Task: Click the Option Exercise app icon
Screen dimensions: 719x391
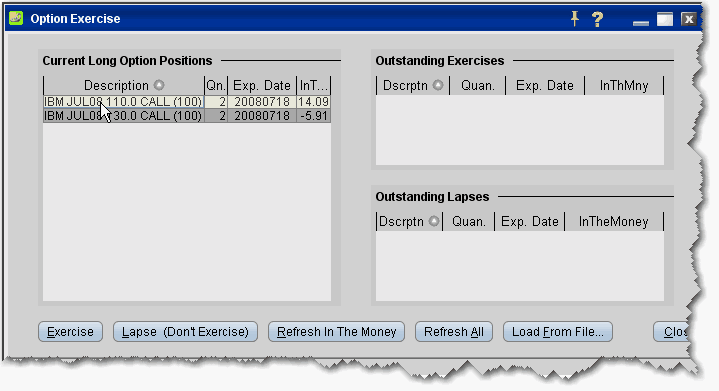Action: (x=16, y=18)
